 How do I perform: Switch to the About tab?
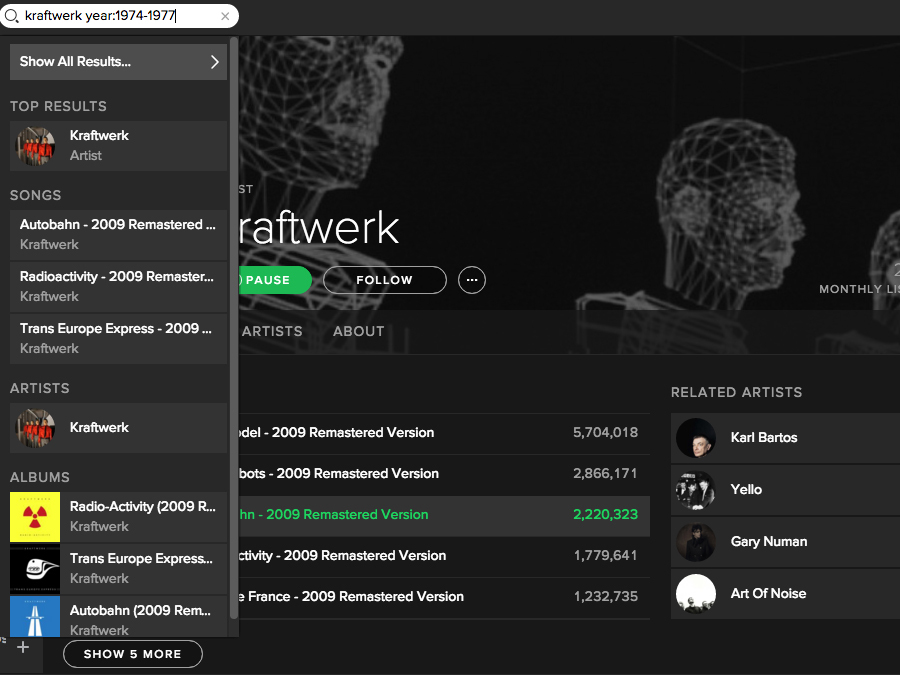359,331
